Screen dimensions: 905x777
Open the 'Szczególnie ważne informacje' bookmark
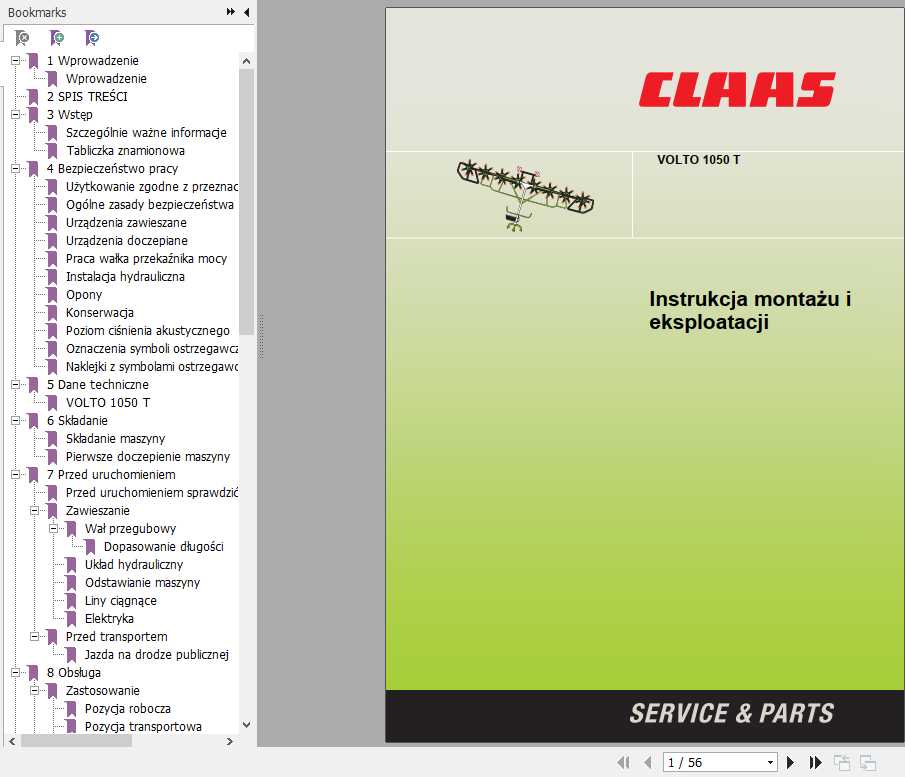[x=146, y=132]
